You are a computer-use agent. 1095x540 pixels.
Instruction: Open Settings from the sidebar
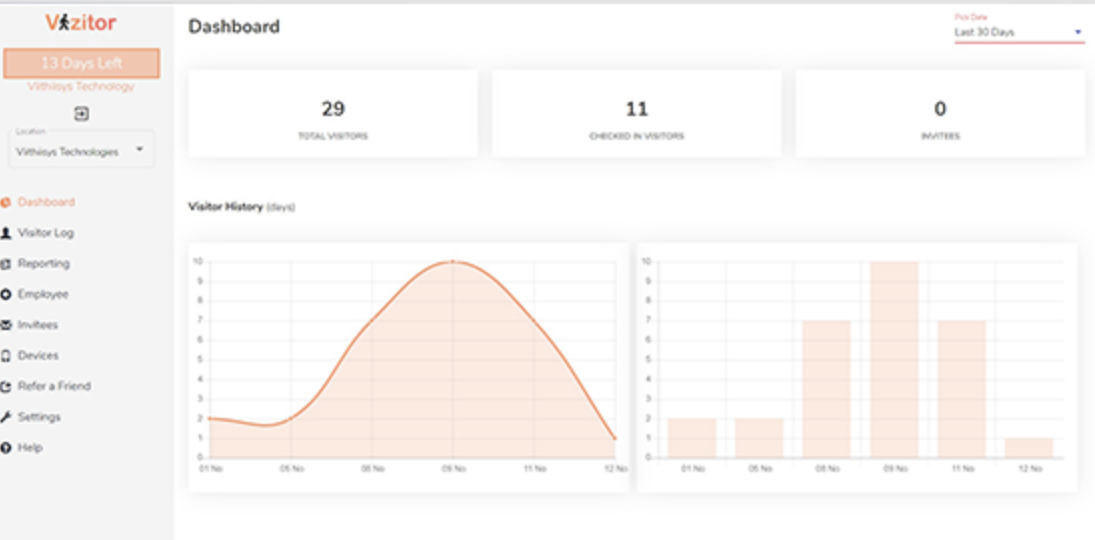tap(39, 417)
